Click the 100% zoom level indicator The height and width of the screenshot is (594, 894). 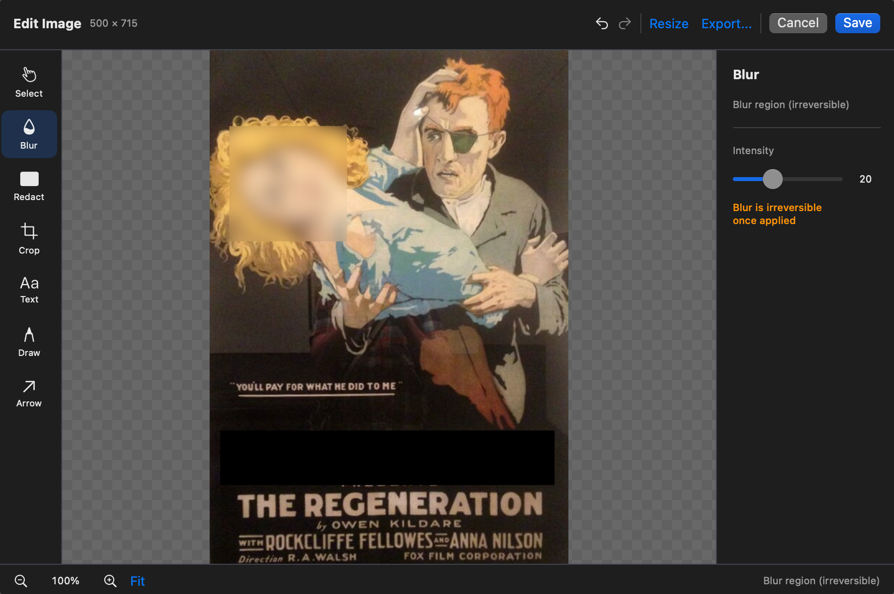tap(65, 580)
